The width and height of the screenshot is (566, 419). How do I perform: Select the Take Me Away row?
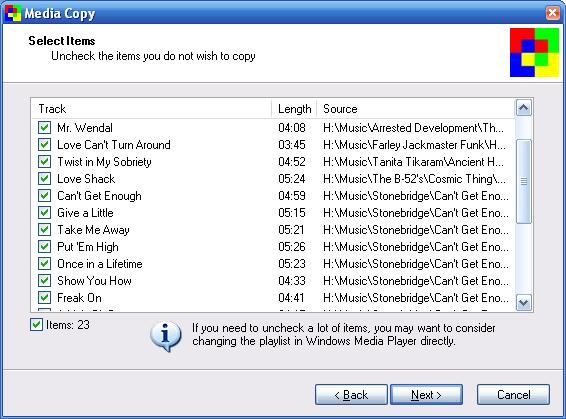click(273, 230)
